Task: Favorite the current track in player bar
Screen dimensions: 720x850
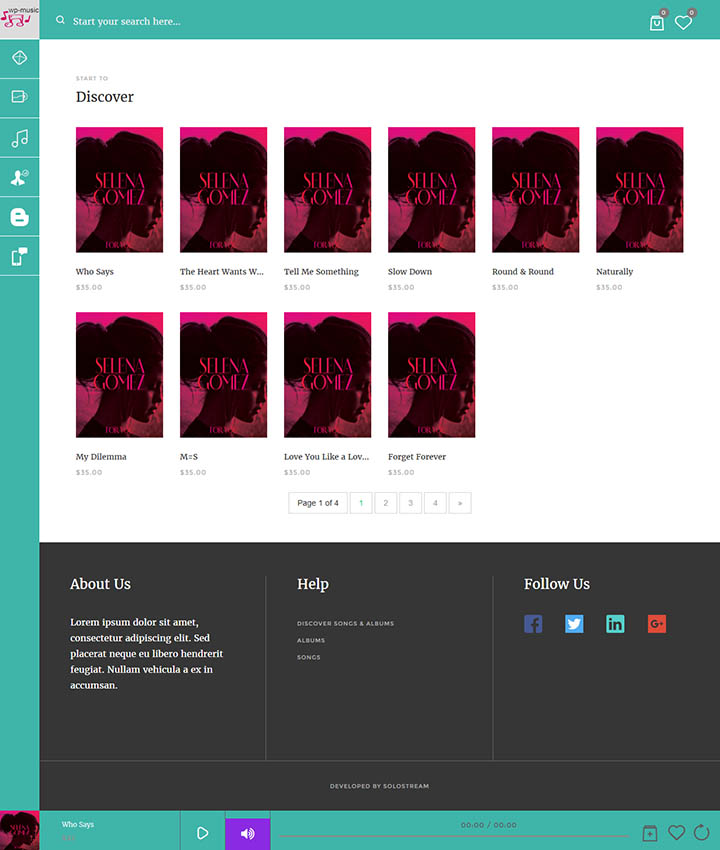Action: click(x=676, y=832)
